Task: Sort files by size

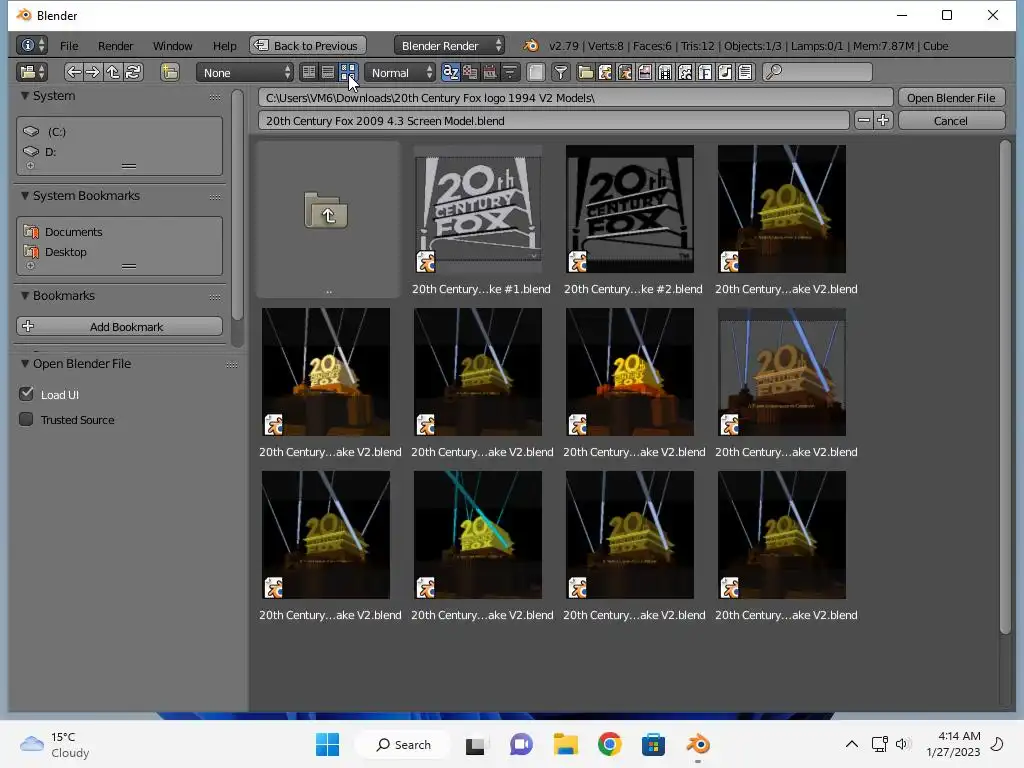Action: (x=510, y=72)
